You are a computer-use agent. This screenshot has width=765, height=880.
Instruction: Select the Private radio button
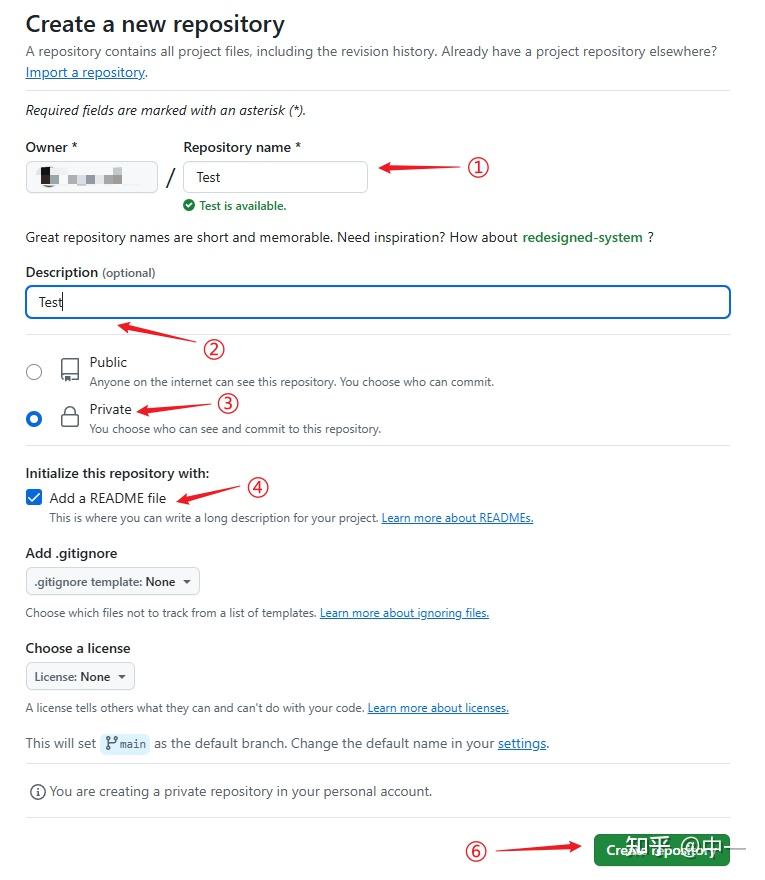click(33, 418)
